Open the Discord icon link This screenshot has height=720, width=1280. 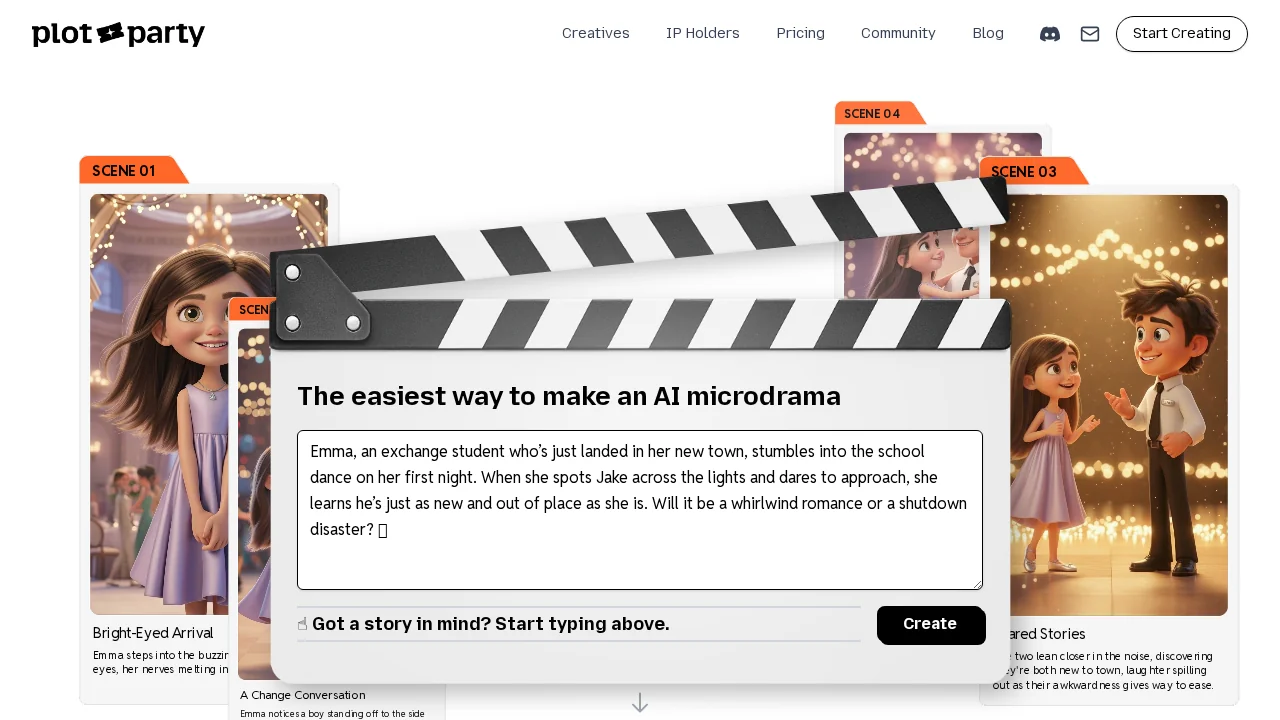coord(1050,34)
